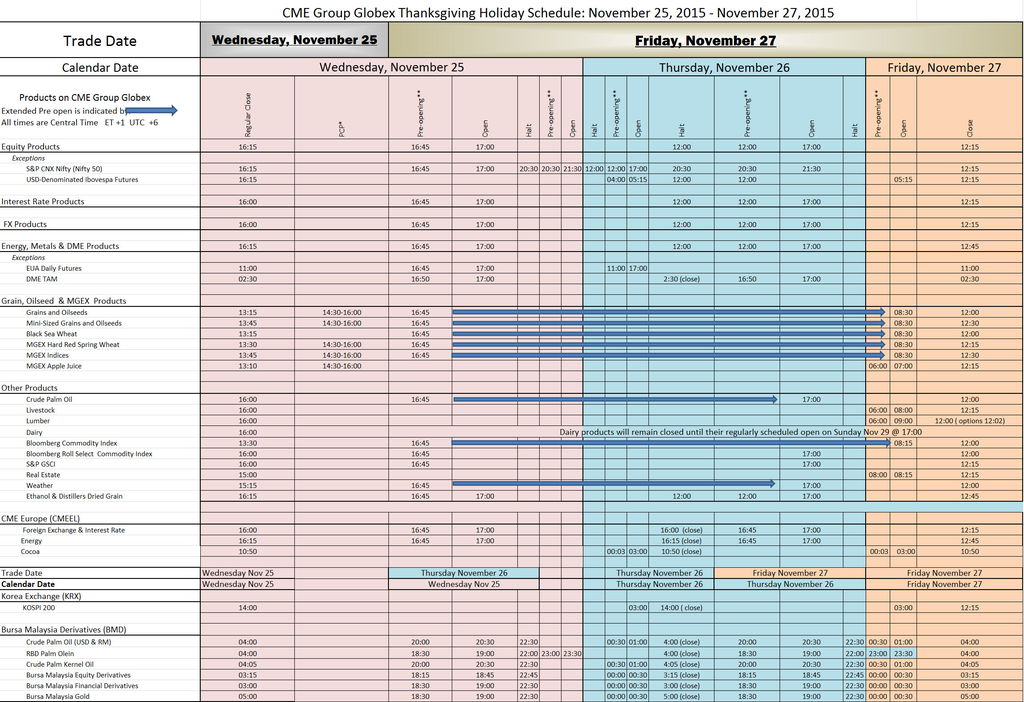Select "Mini-Sized Grains and Oilseeds" row label
The image size is (1024, 702).
tap(74, 323)
